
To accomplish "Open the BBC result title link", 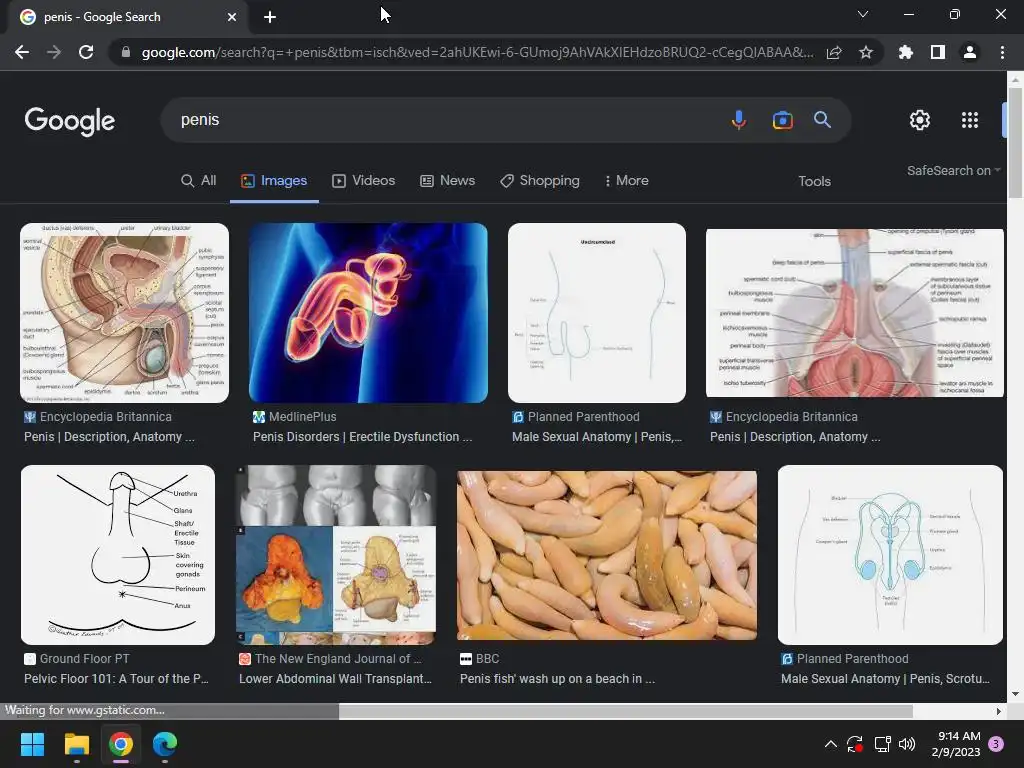I will pyautogui.click(x=557, y=679).
